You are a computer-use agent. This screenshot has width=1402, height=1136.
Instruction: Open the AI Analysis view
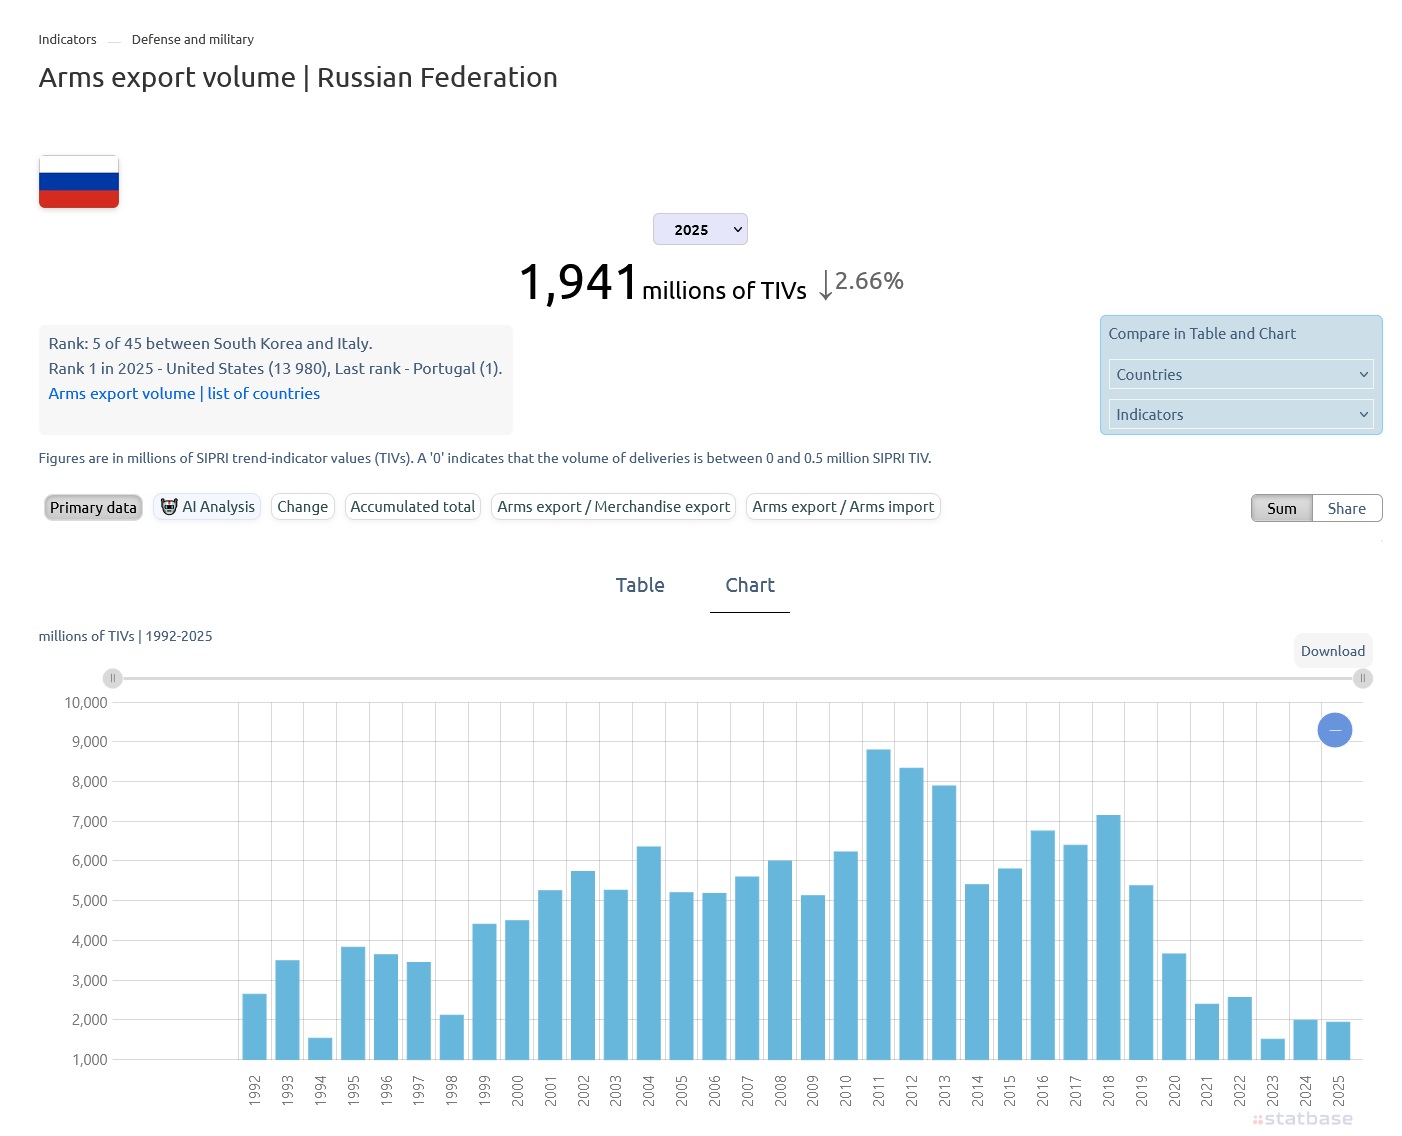(207, 507)
